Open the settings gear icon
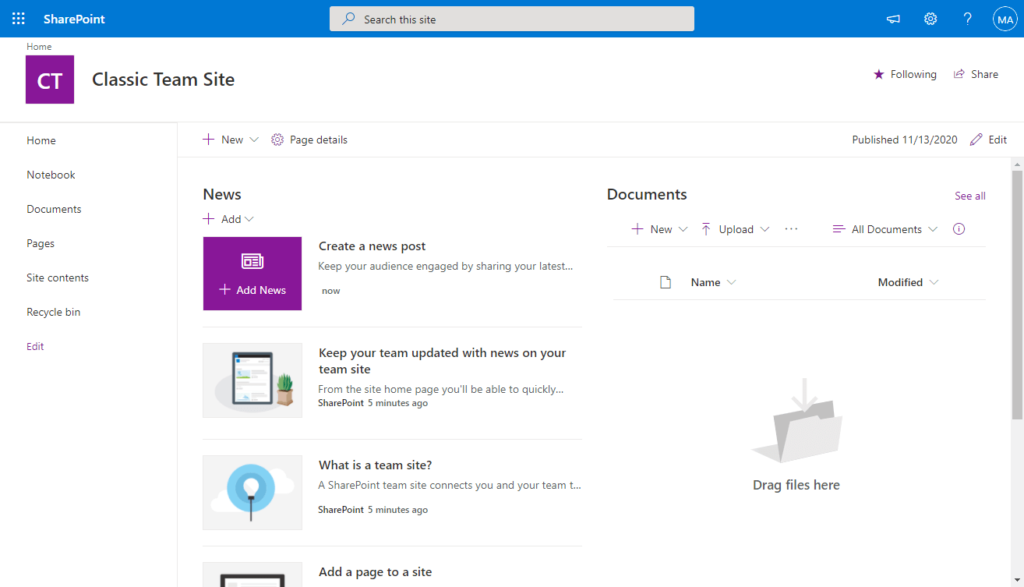1024x587 pixels. click(x=930, y=19)
